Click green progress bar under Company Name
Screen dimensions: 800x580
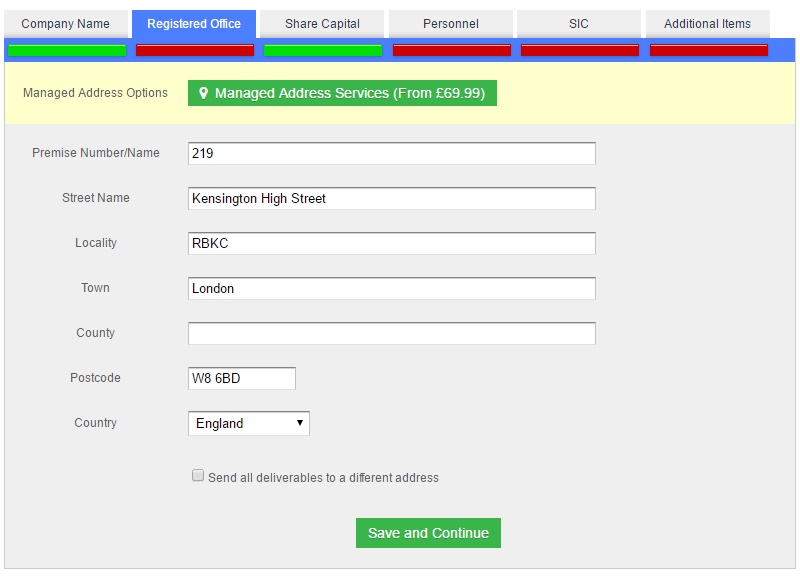pyautogui.click(x=66, y=50)
